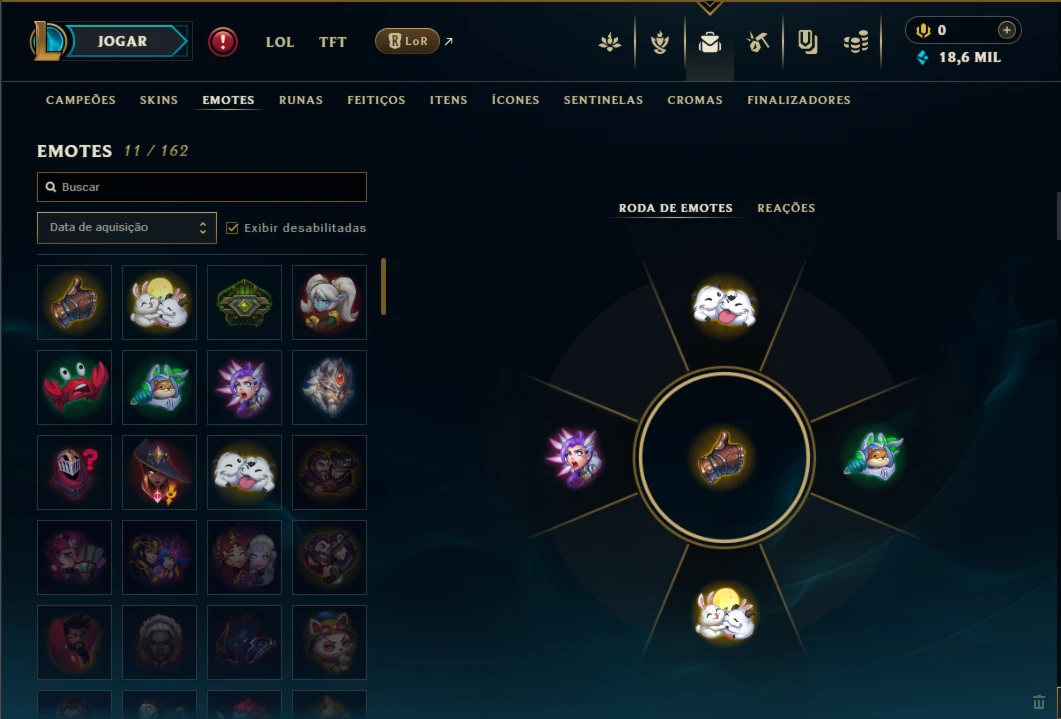The image size is (1061, 719).
Task: Switch to the Skins tab
Action: (158, 100)
